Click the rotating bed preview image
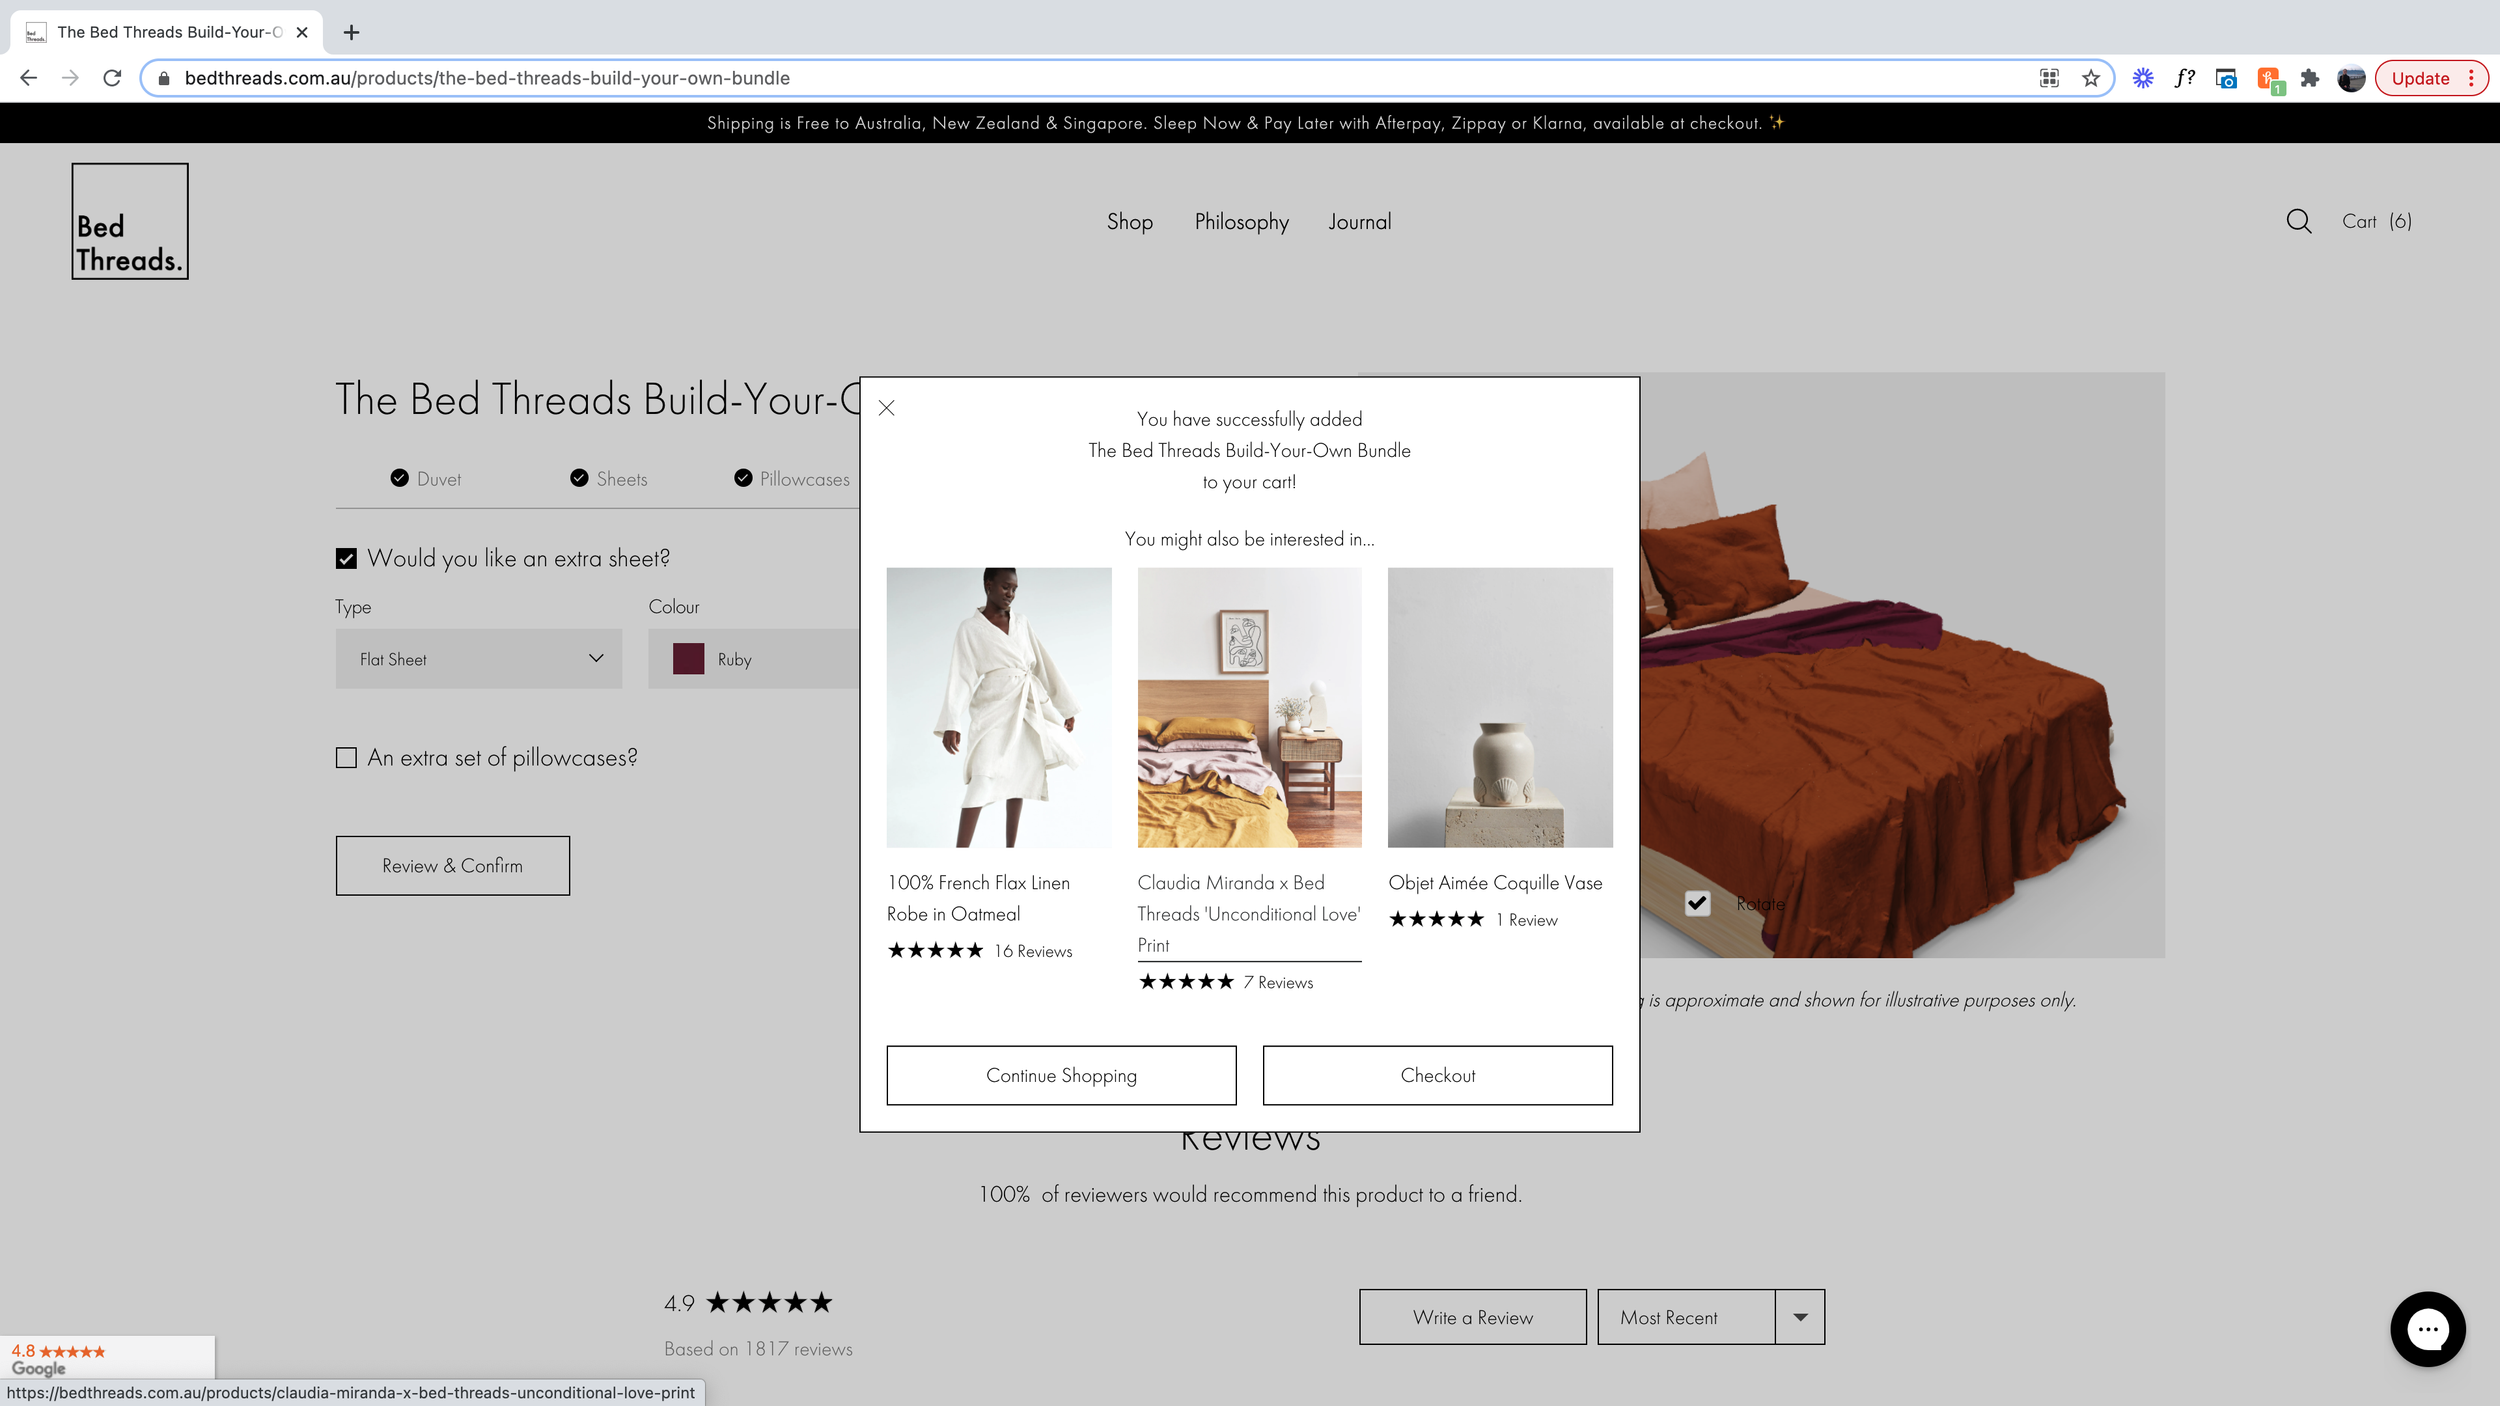Viewport: 2500px width, 1406px height. pyautogui.click(x=1902, y=665)
